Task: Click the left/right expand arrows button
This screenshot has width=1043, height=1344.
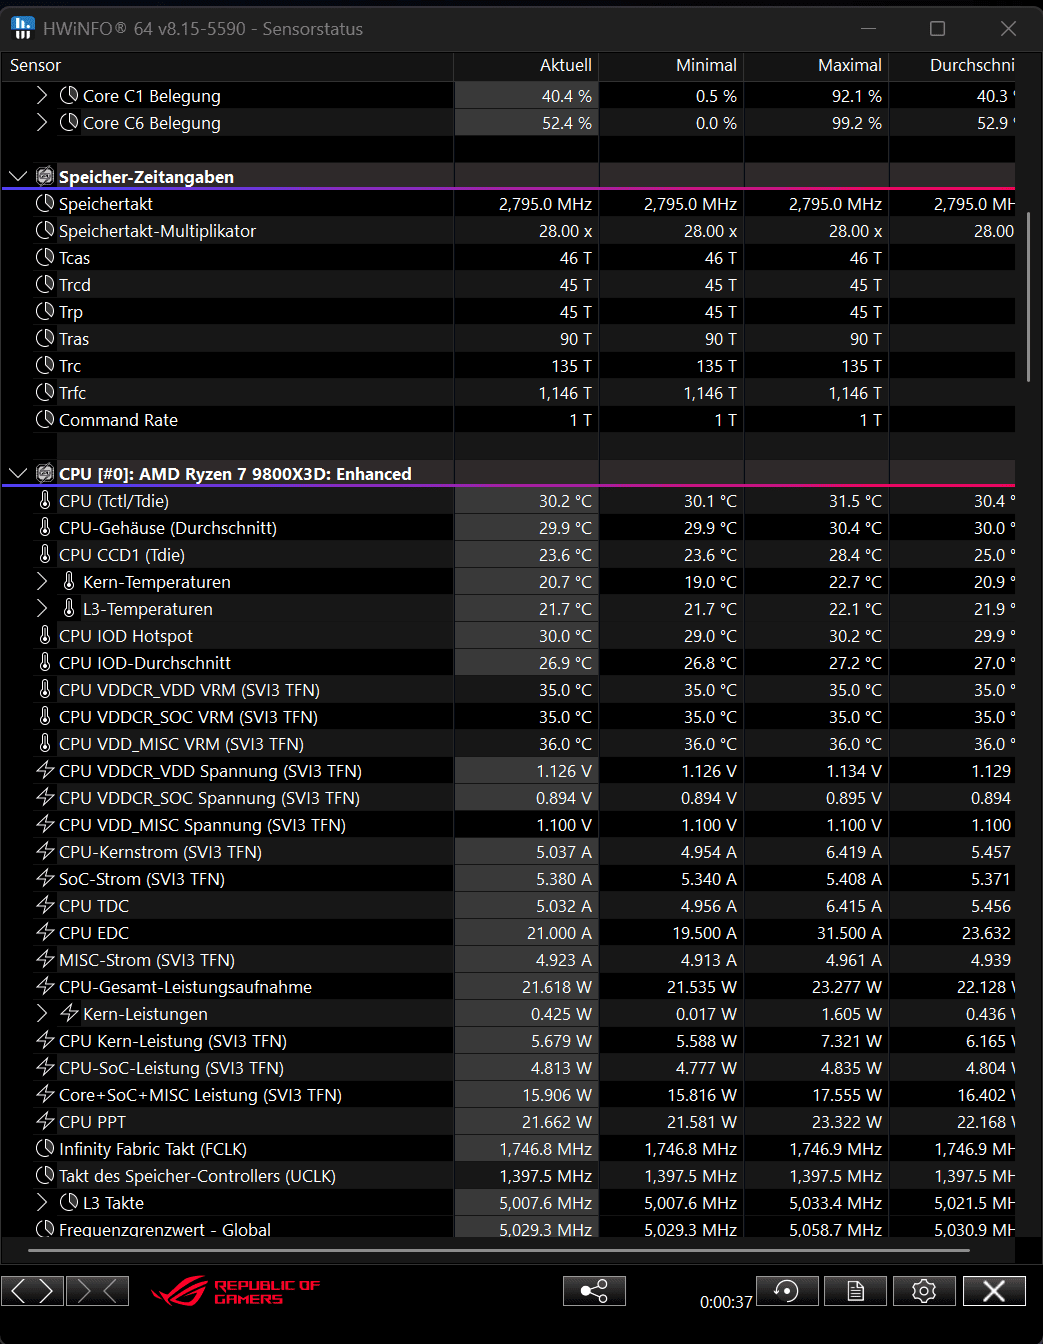Action: 33,1291
